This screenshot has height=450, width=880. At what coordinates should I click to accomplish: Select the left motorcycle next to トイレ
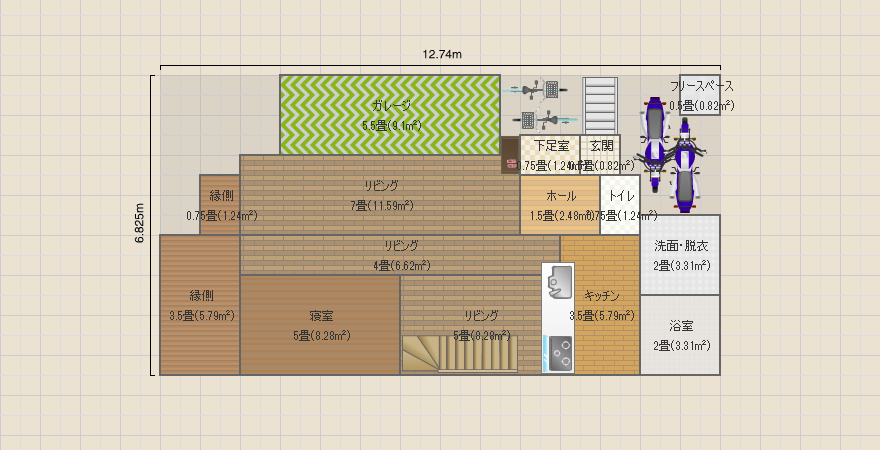click(x=654, y=144)
